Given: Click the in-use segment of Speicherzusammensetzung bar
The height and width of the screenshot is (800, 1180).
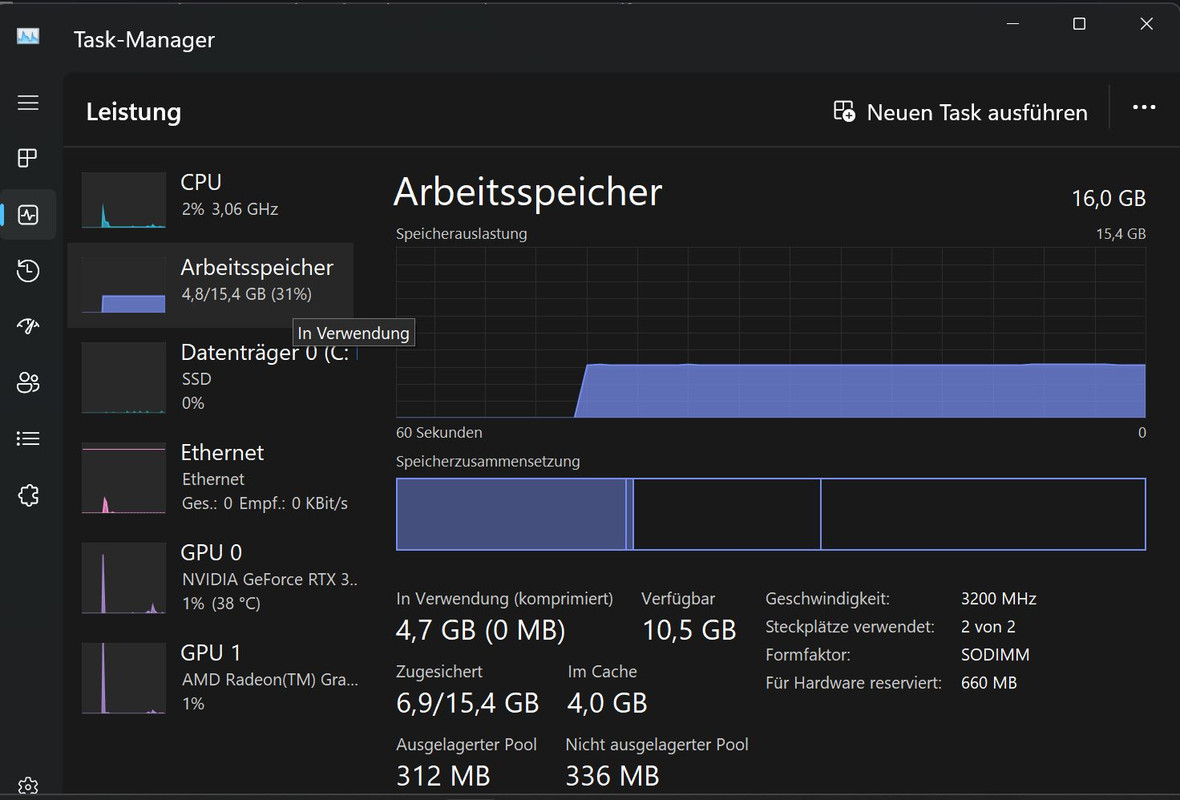Looking at the screenshot, I should (511, 514).
